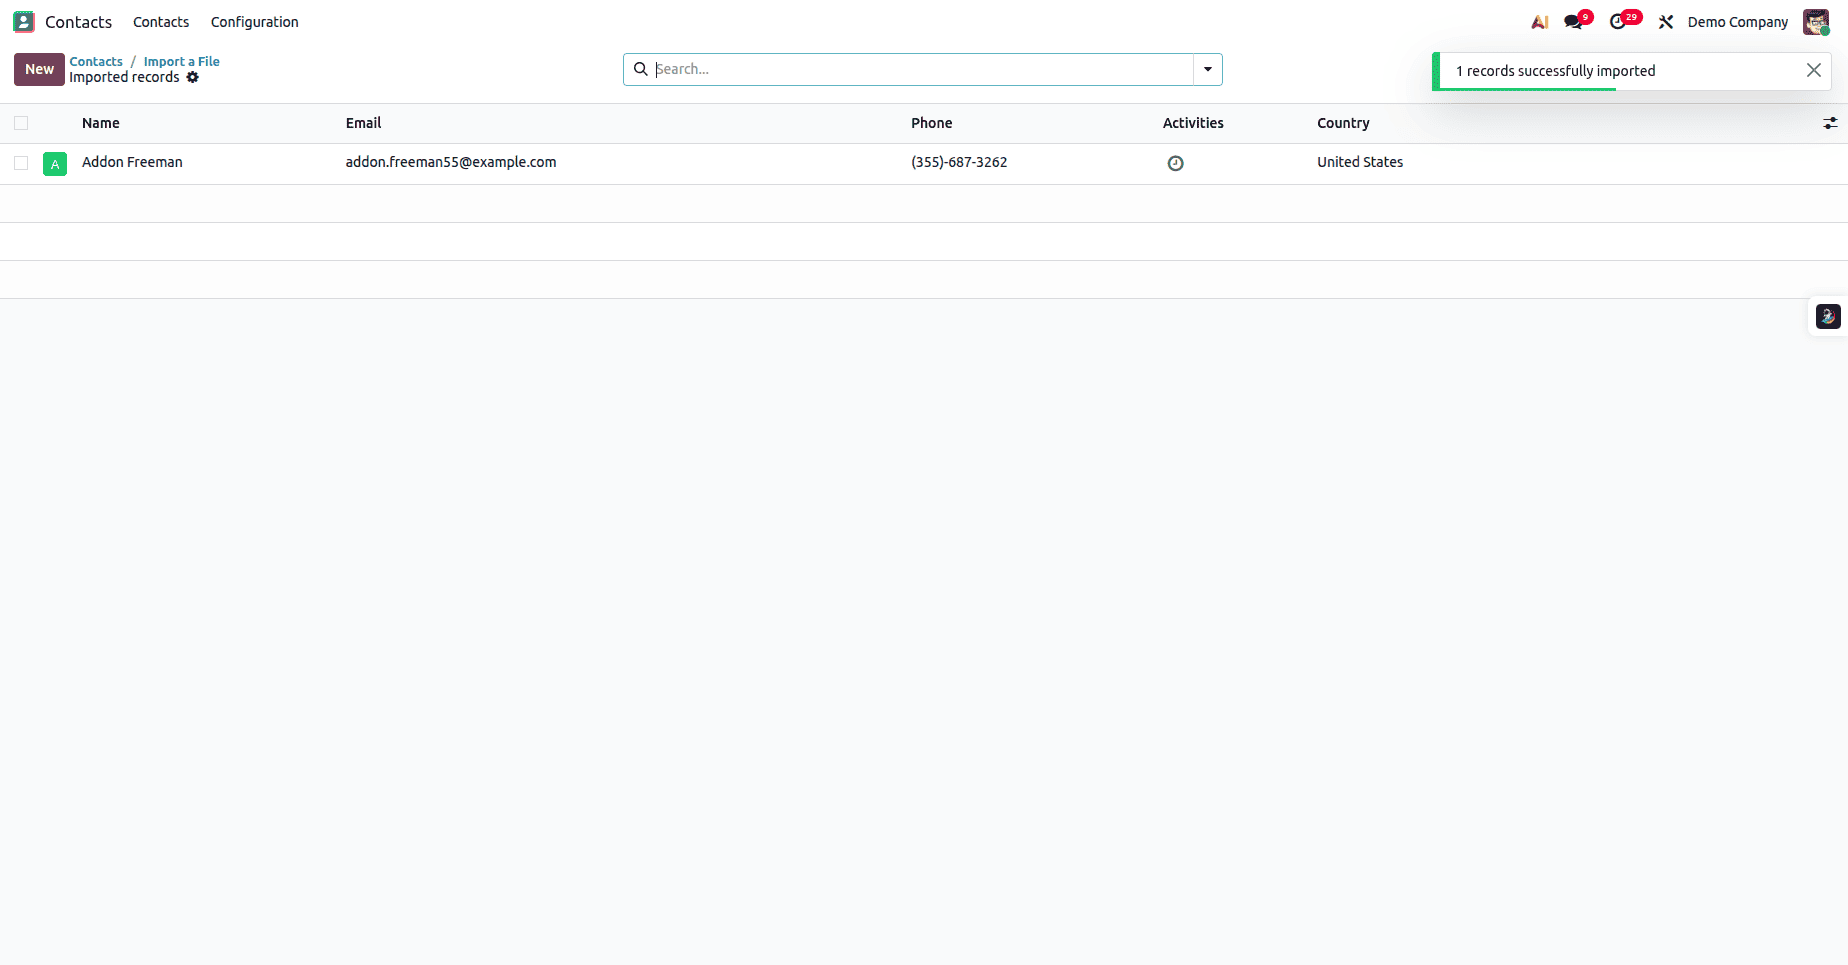Dismiss the records imported notification
This screenshot has width=1848, height=965.
(1814, 70)
